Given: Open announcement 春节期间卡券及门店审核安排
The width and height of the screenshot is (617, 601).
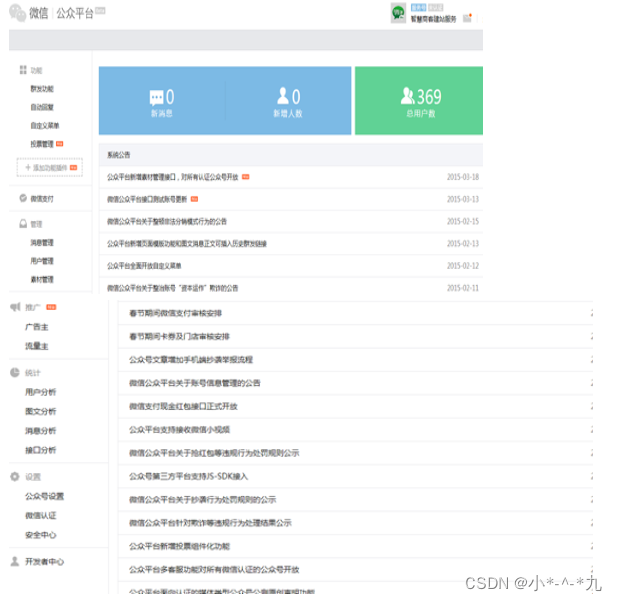Looking at the screenshot, I should click(x=179, y=337).
